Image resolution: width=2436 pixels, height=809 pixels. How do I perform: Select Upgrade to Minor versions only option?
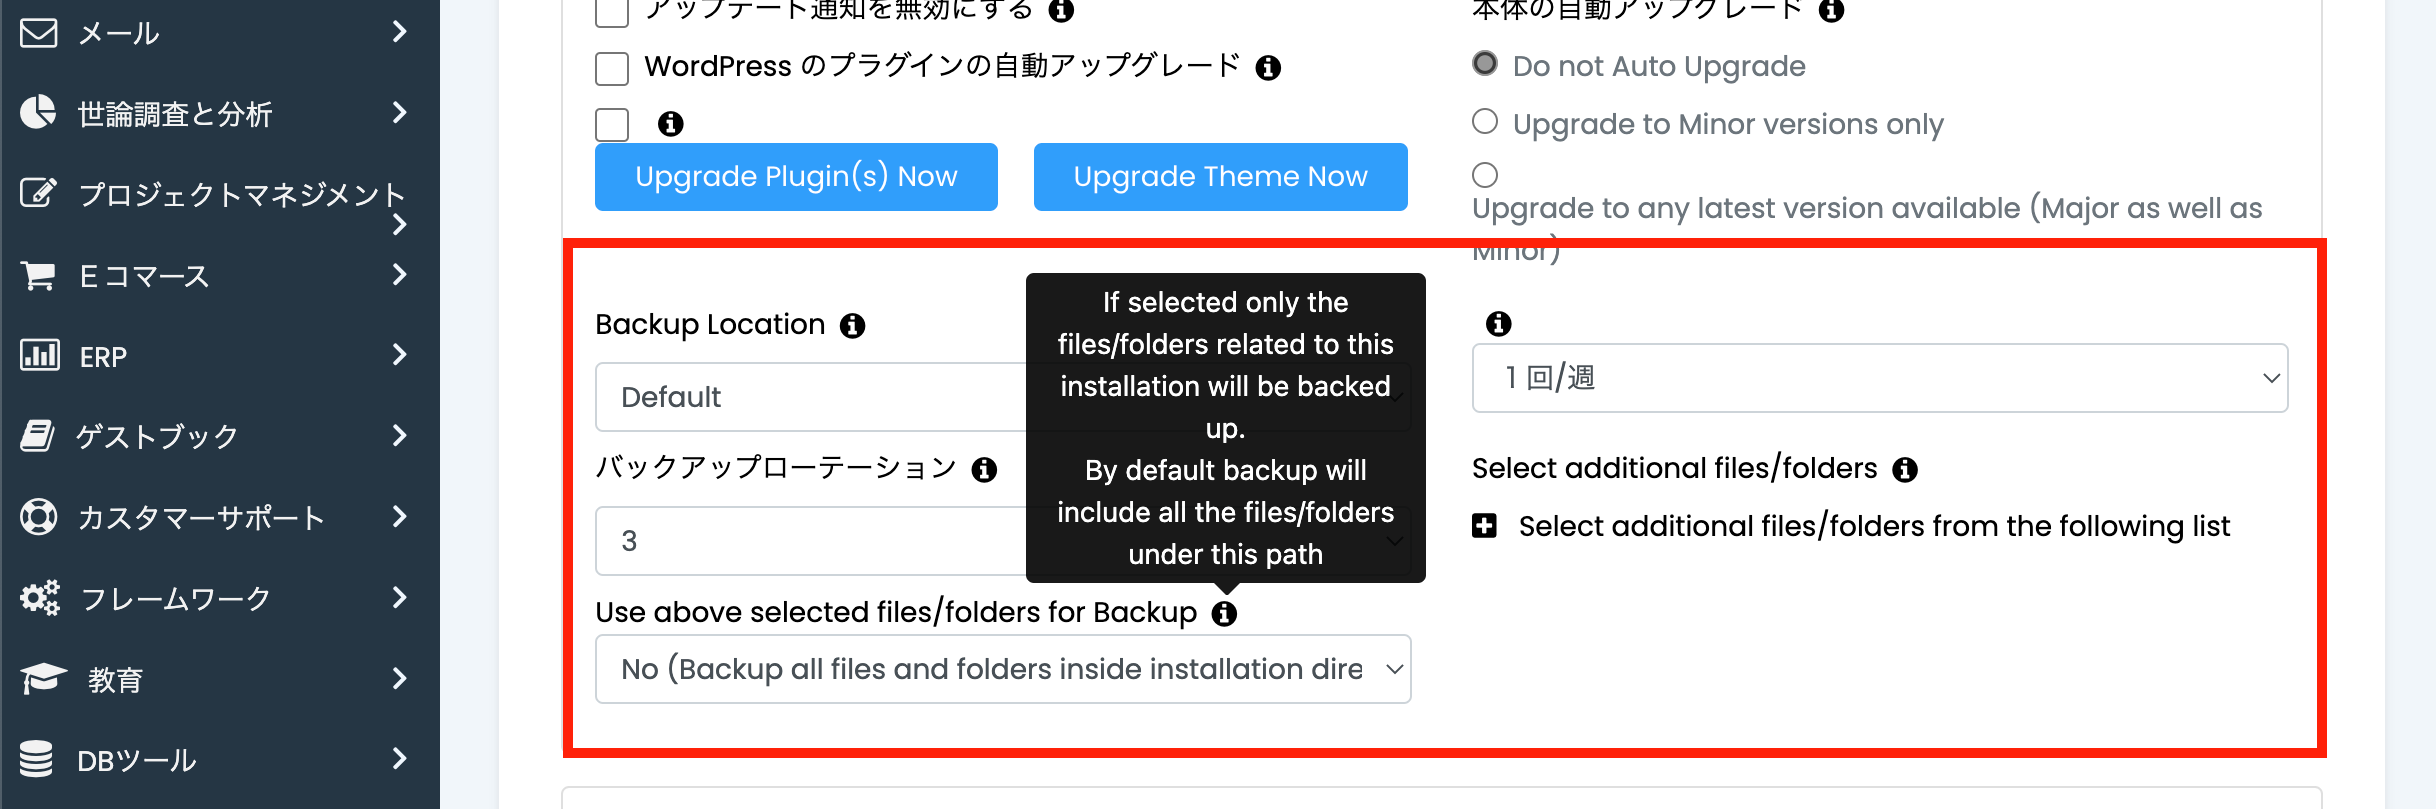click(x=1485, y=122)
